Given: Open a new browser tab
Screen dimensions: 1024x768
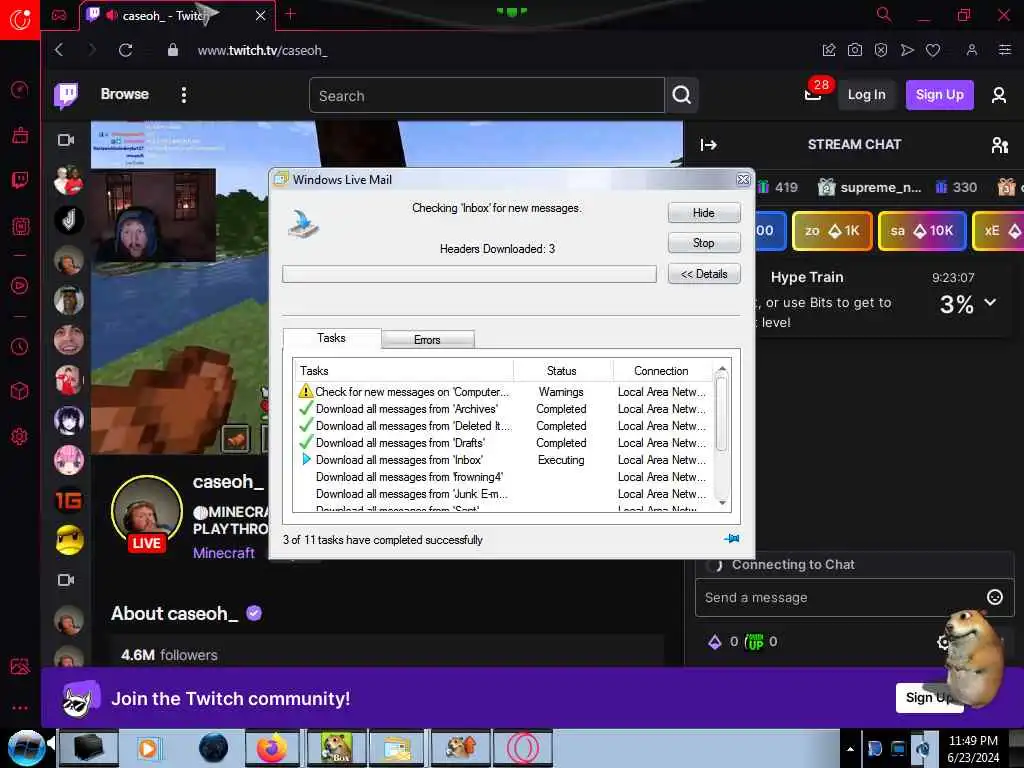Looking at the screenshot, I should click(291, 14).
